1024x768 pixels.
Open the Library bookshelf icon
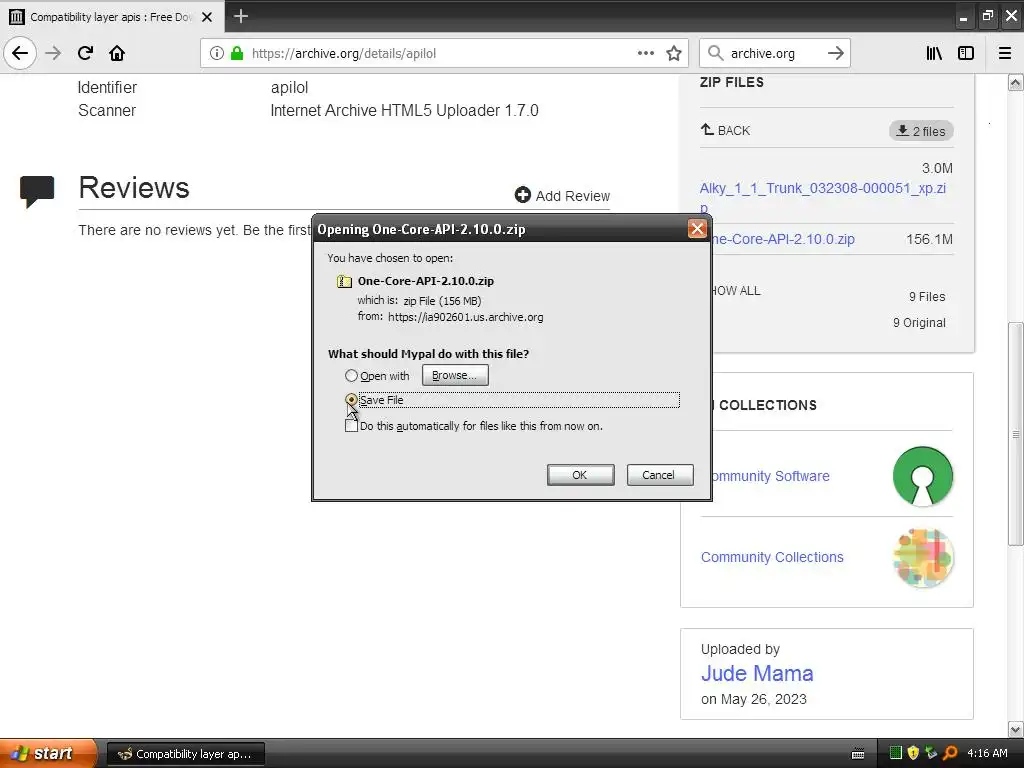[935, 53]
